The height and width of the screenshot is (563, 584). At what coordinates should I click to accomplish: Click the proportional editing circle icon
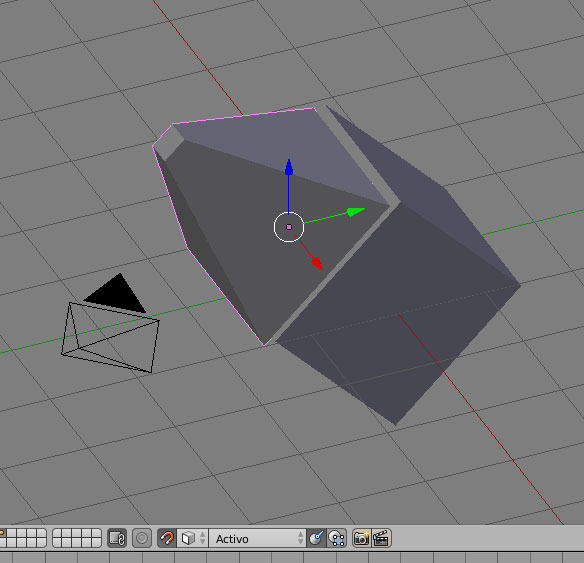click(142, 538)
